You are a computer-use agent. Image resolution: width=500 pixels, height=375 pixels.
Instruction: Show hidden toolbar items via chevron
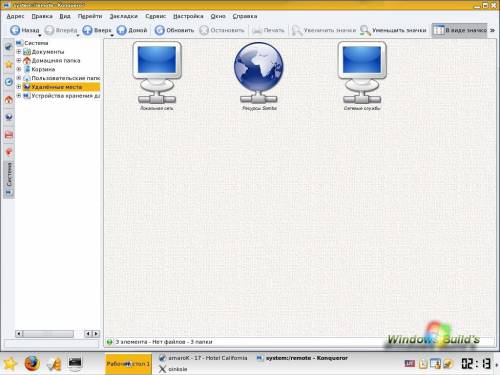[x=492, y=30]
